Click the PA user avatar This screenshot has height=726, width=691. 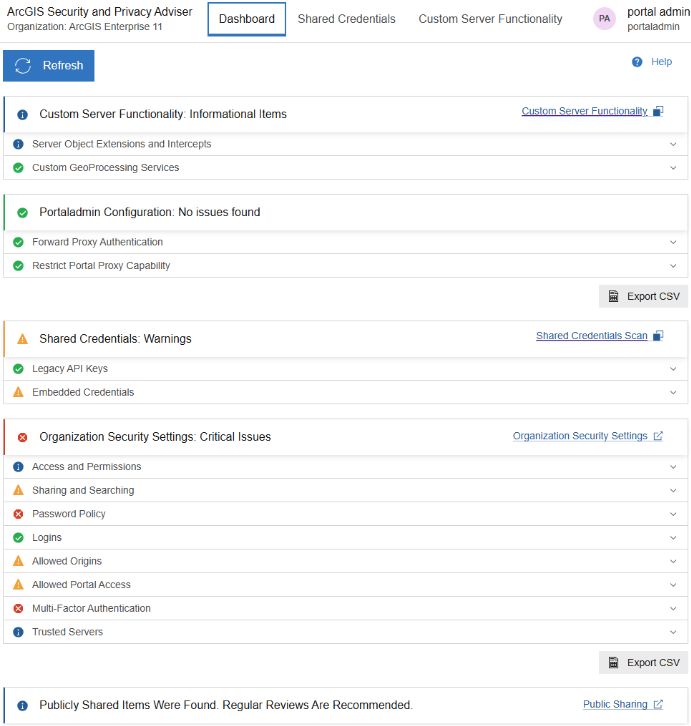(604, 19)
